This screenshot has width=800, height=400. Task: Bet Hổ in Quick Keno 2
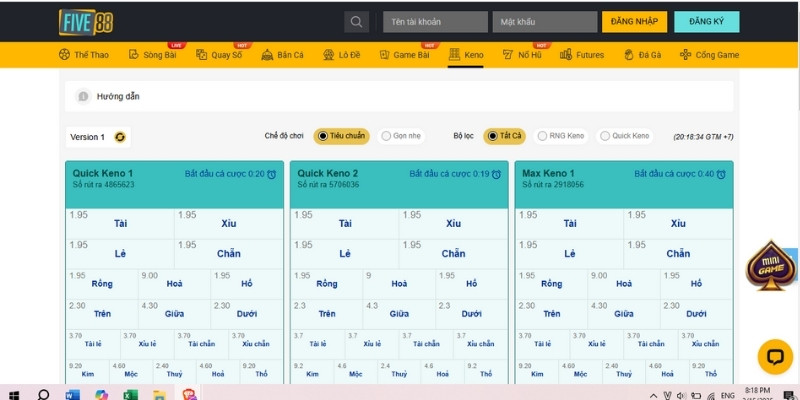(x=471, y=284)
